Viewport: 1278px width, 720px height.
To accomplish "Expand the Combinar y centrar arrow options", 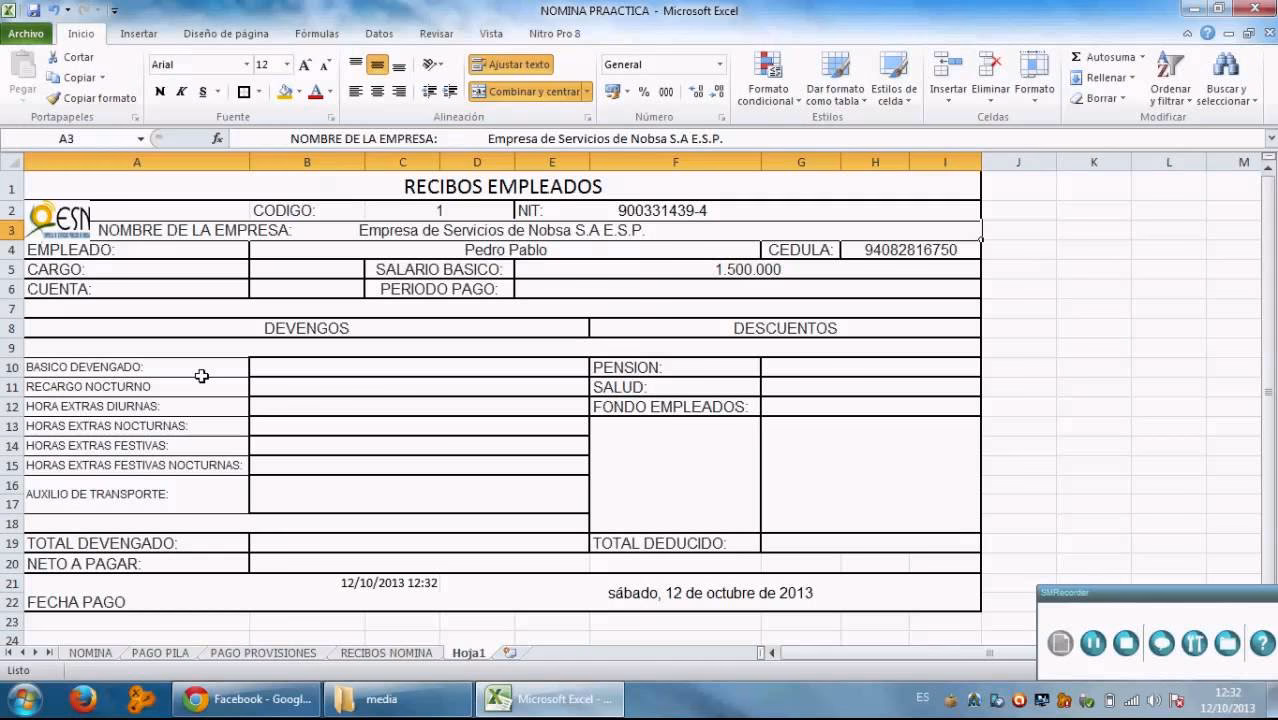I will pos(587,91).
